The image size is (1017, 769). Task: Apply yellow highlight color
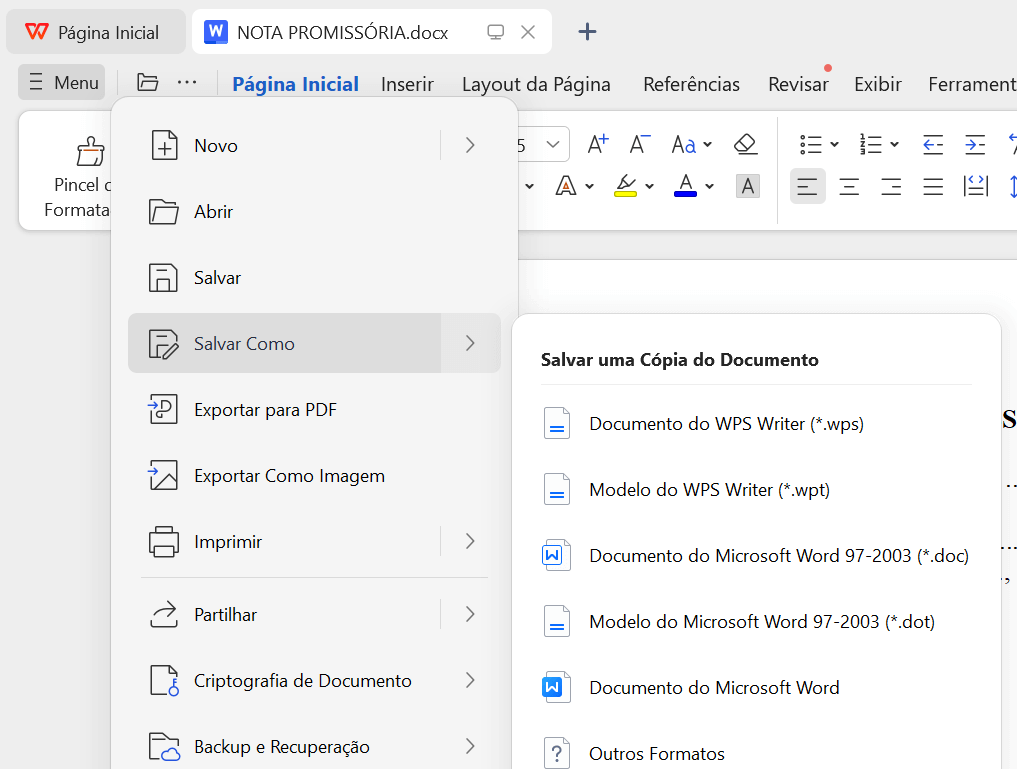626,186
